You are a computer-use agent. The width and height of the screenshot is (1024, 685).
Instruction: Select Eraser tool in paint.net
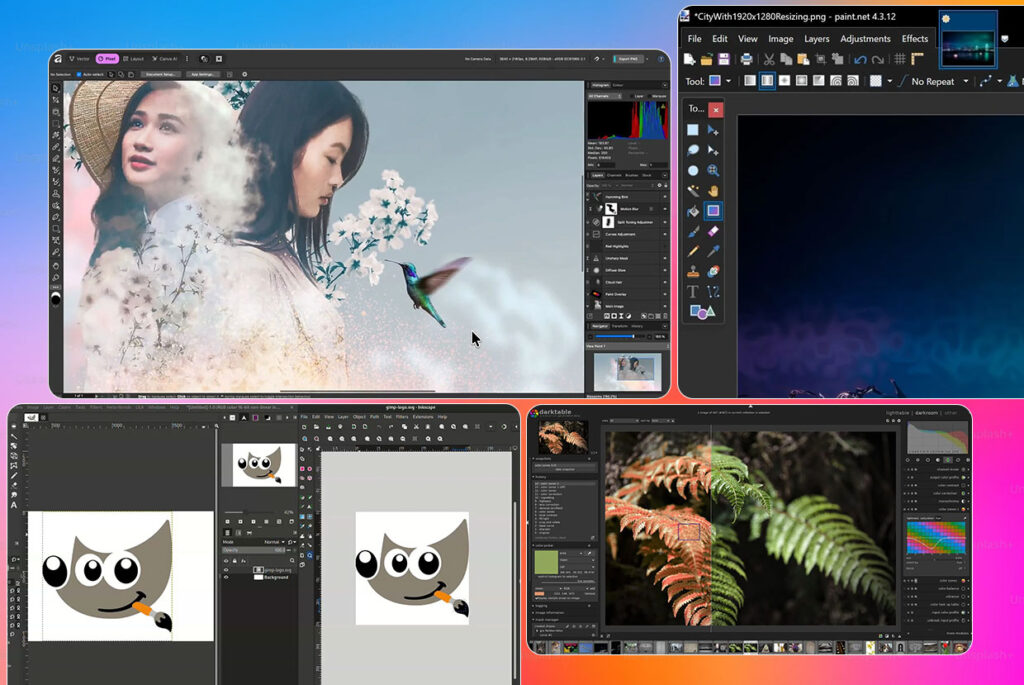713,231
